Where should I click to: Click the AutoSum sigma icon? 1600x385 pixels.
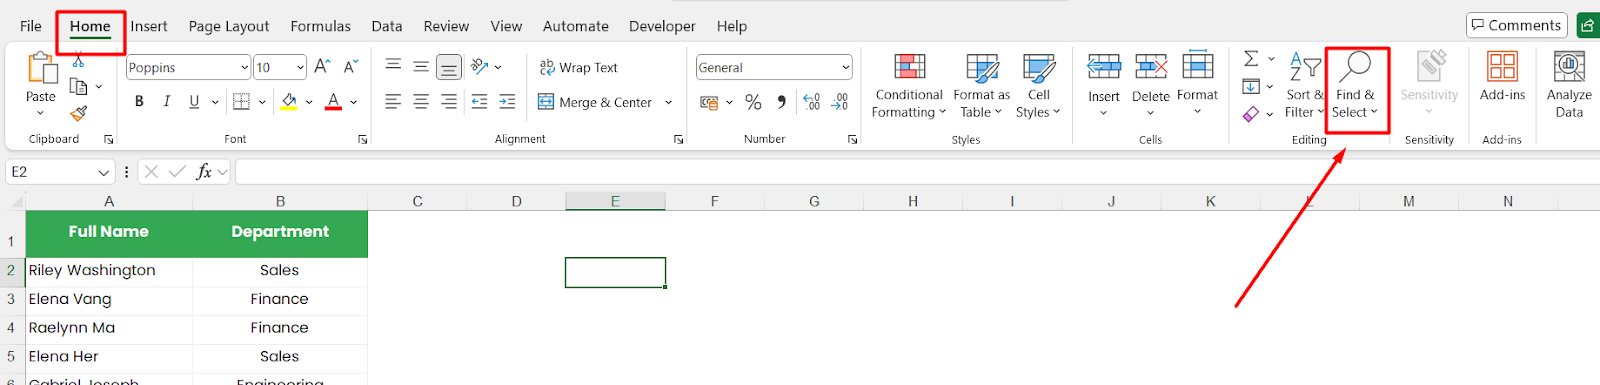pyautogui.click(x=1251, y=59)
